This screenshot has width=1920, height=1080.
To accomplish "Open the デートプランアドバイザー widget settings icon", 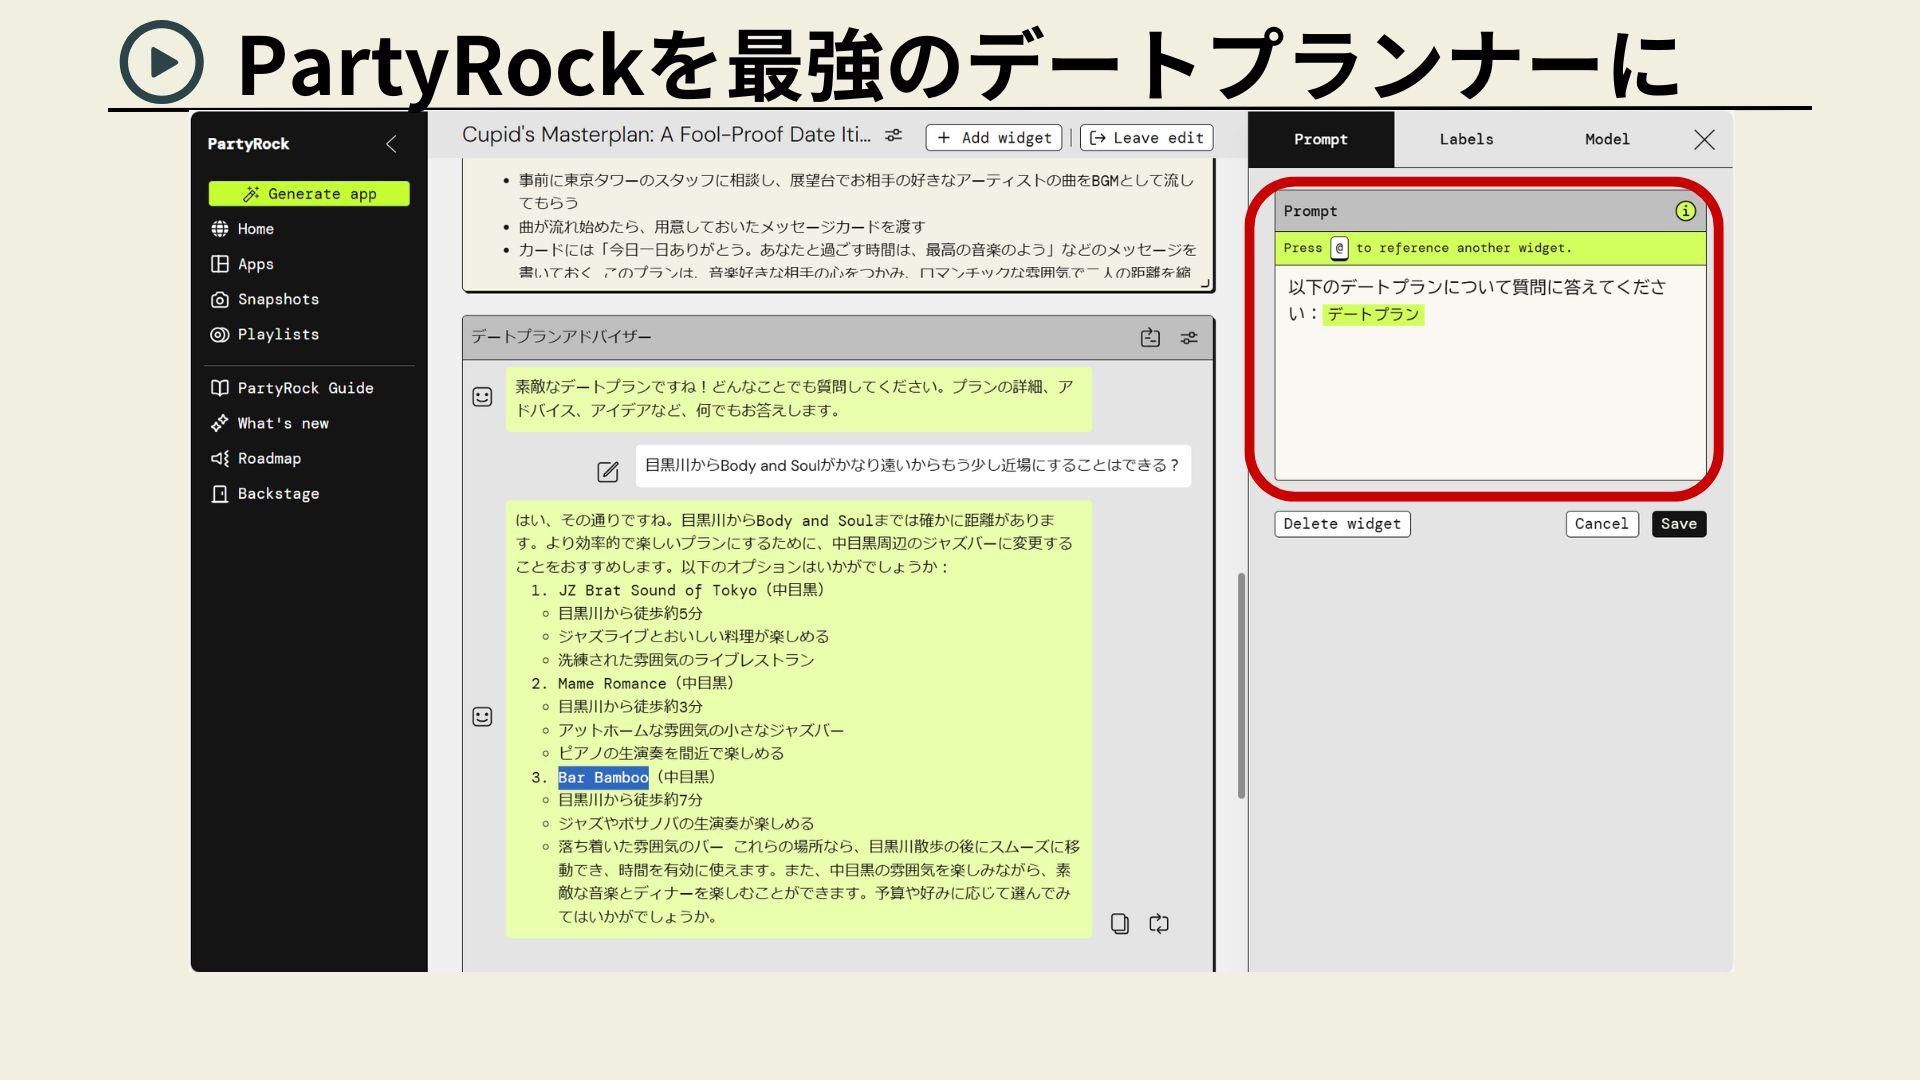I will point(1189,338).
